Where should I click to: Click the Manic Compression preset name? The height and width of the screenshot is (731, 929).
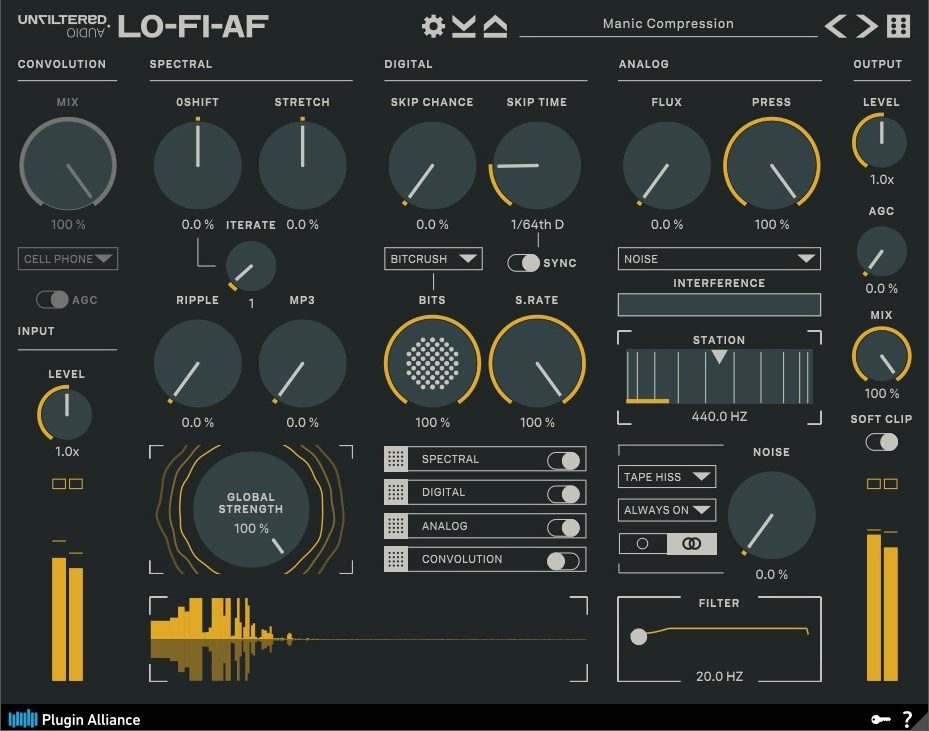[x=668, y=24]
